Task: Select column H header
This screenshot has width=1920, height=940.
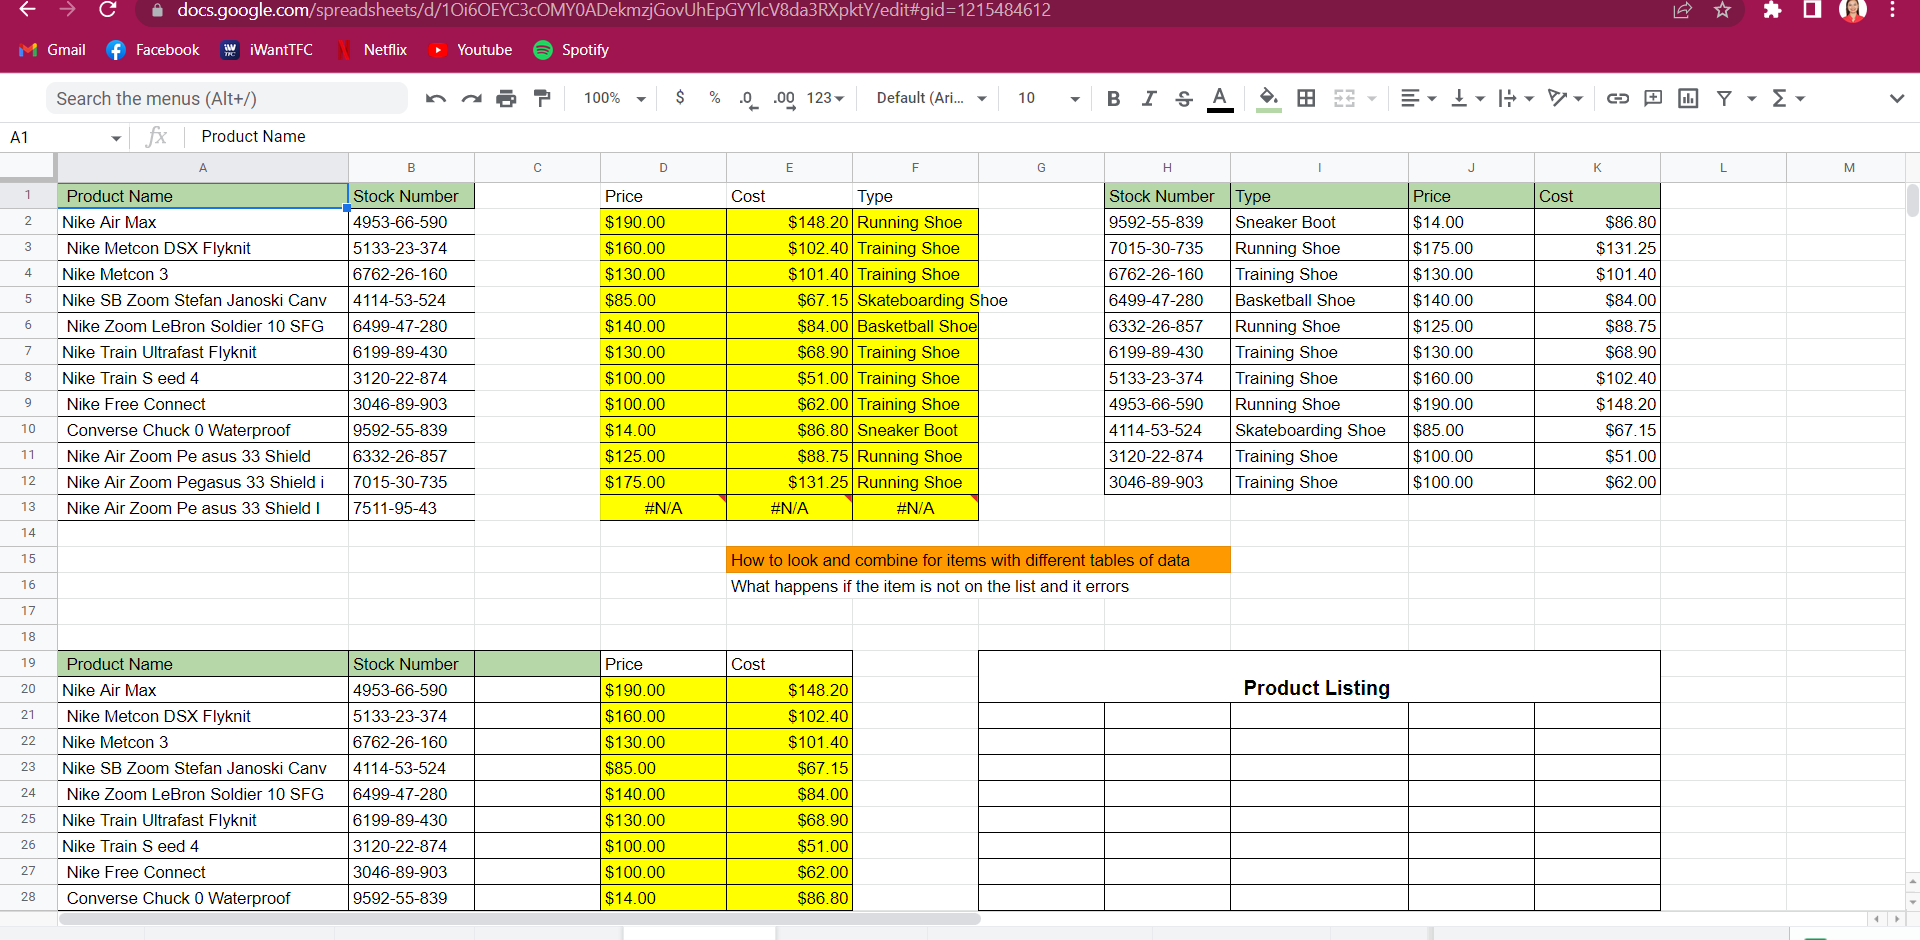Action: 1167,168
